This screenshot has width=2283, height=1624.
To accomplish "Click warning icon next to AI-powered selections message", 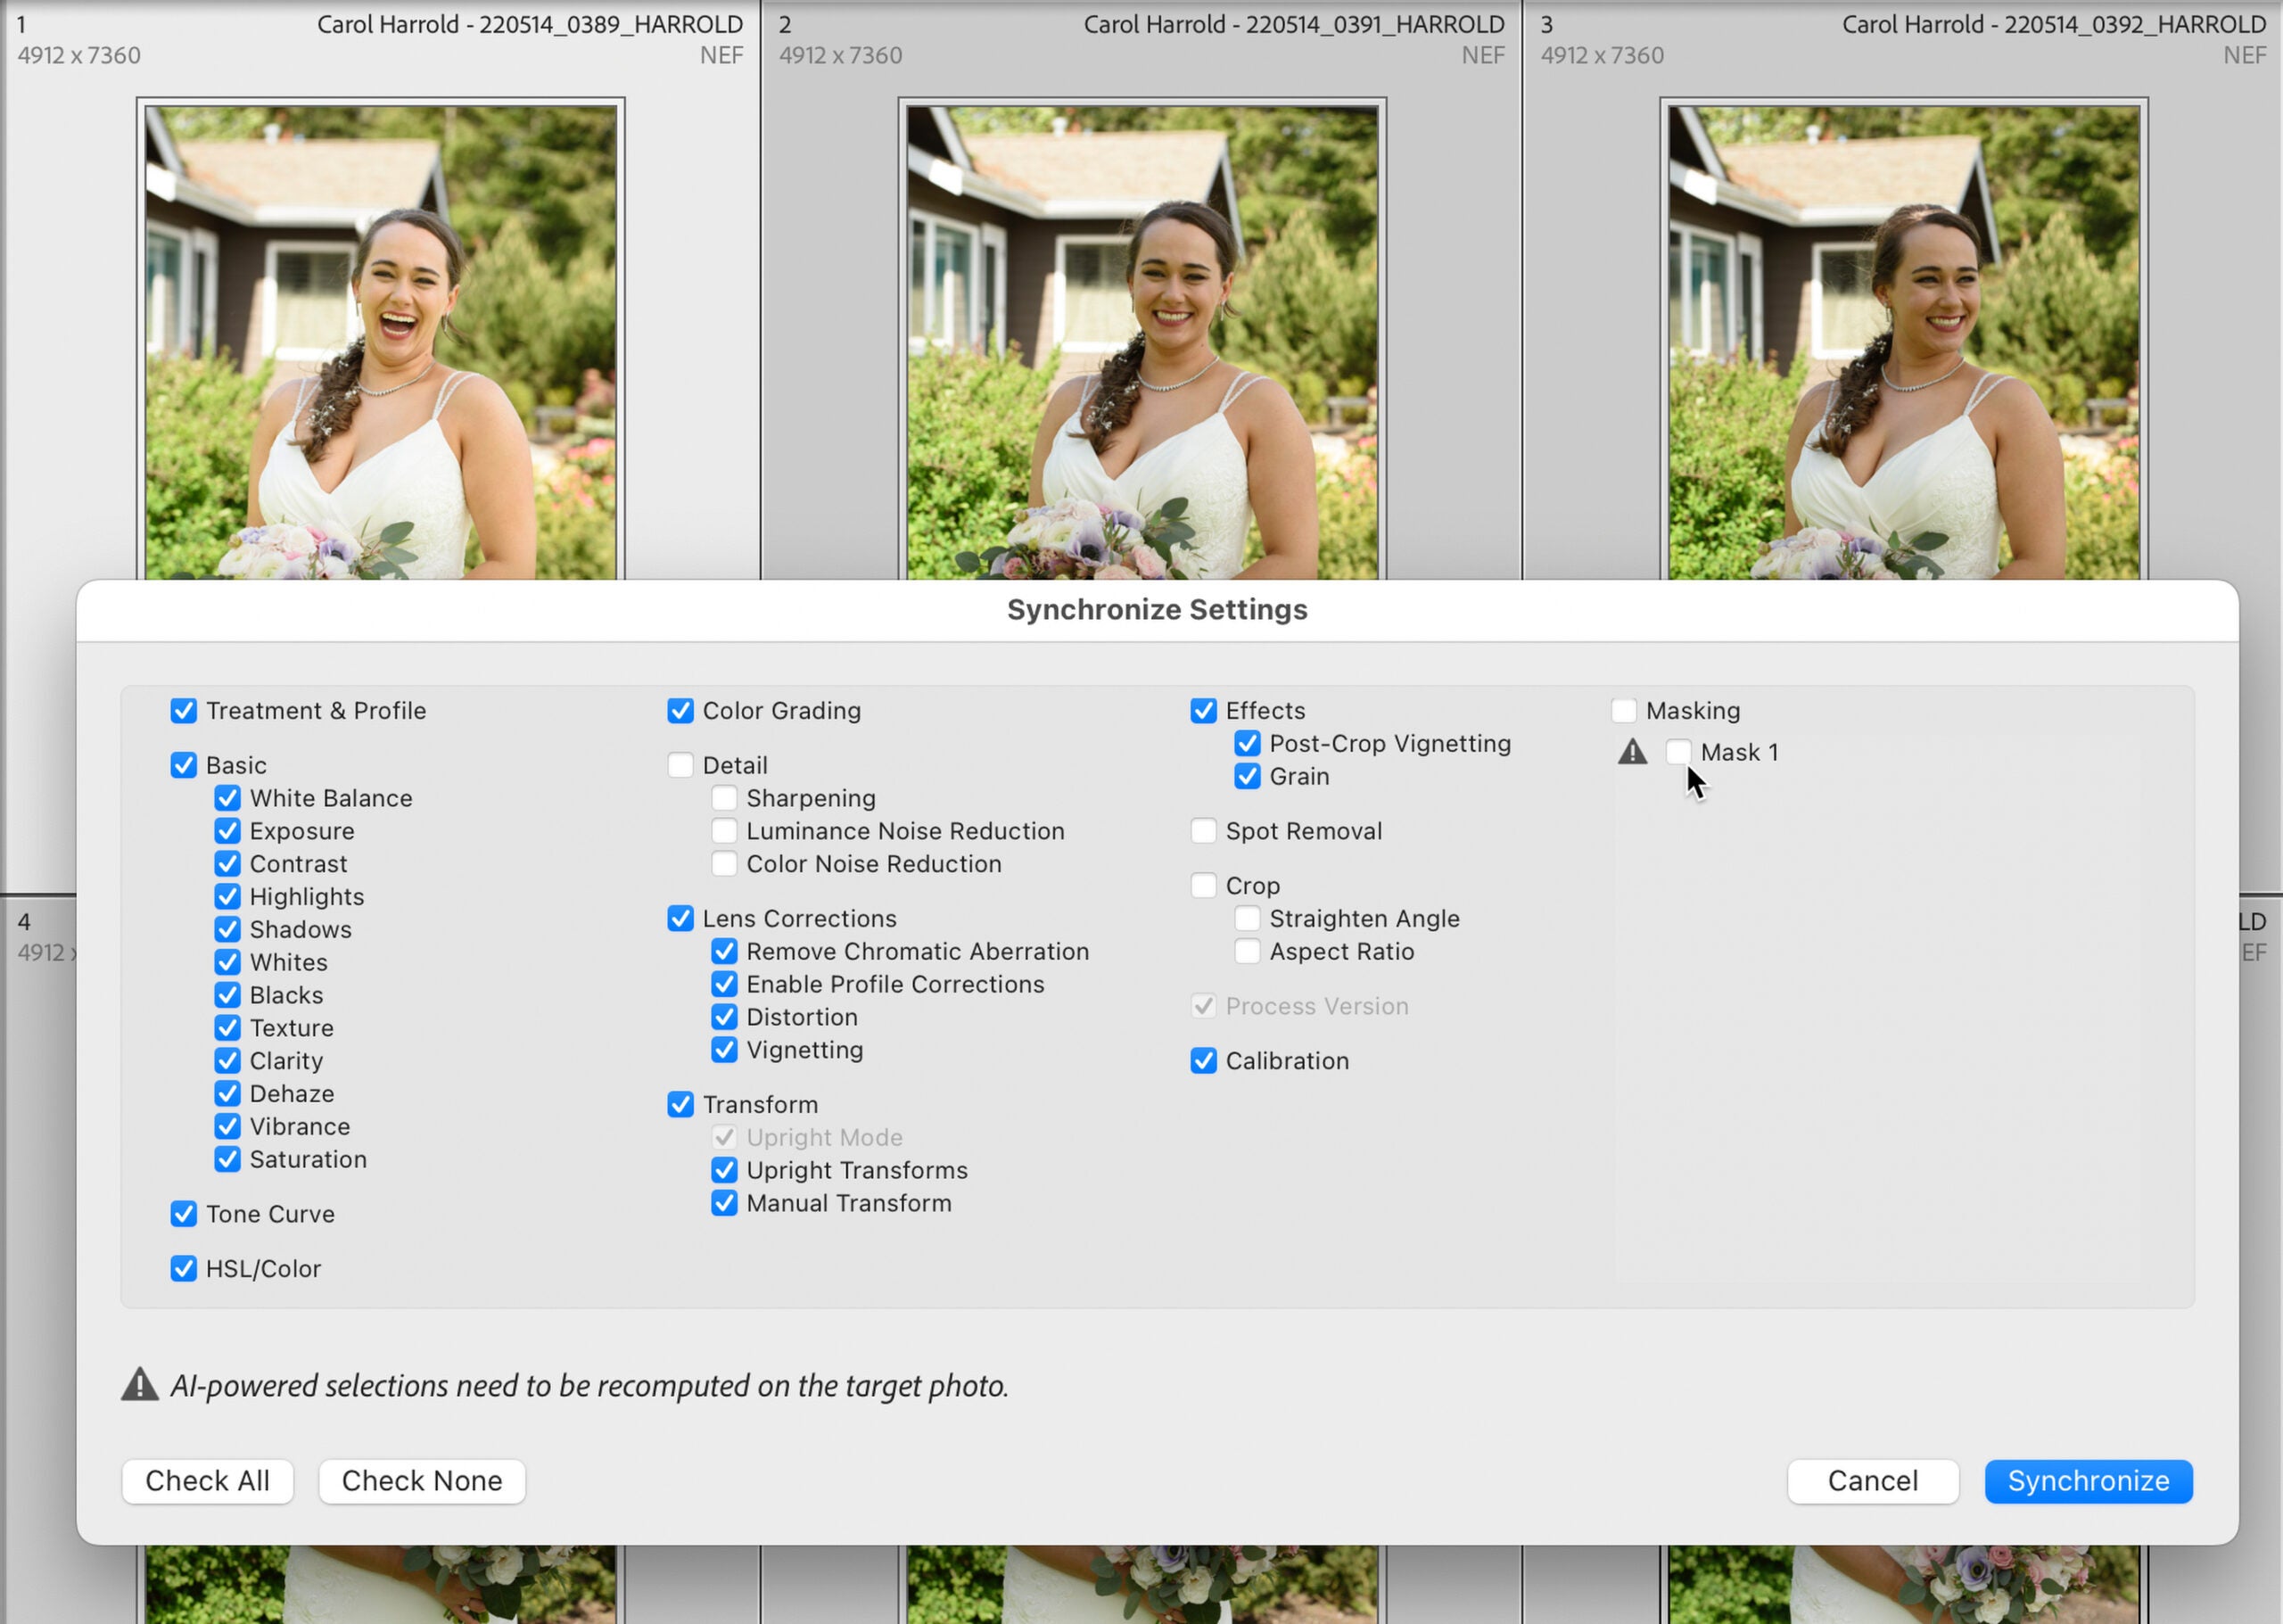I will coord(140,1385).
